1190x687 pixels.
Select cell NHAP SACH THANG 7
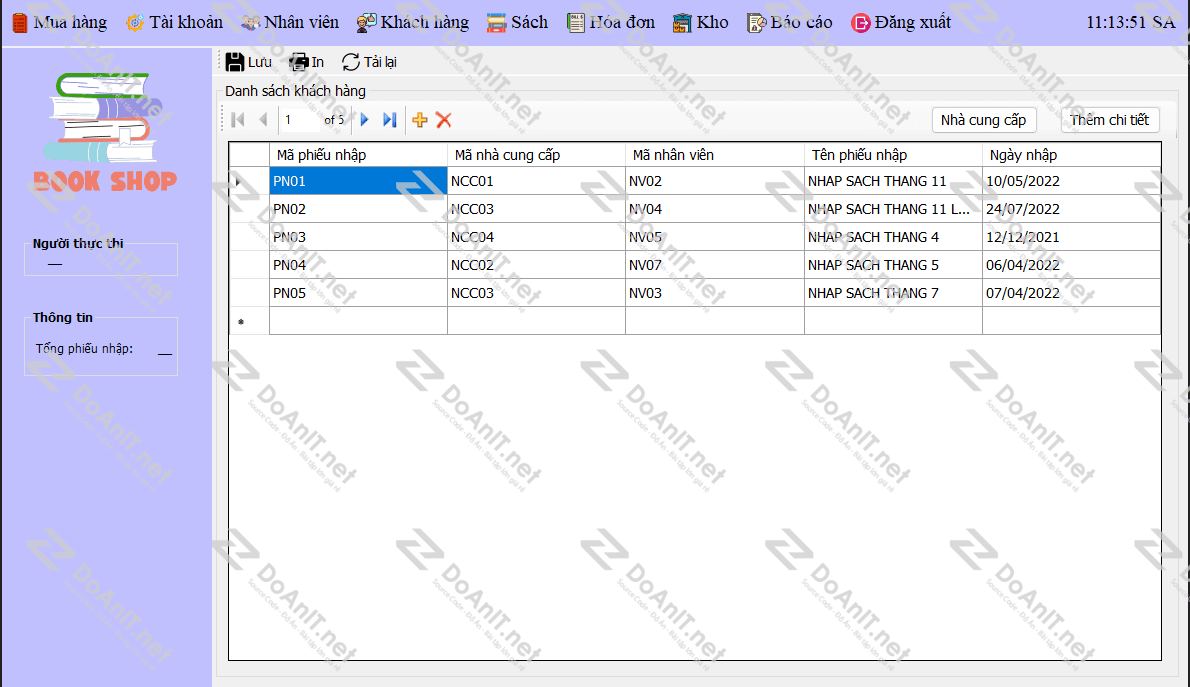point(893,293)
